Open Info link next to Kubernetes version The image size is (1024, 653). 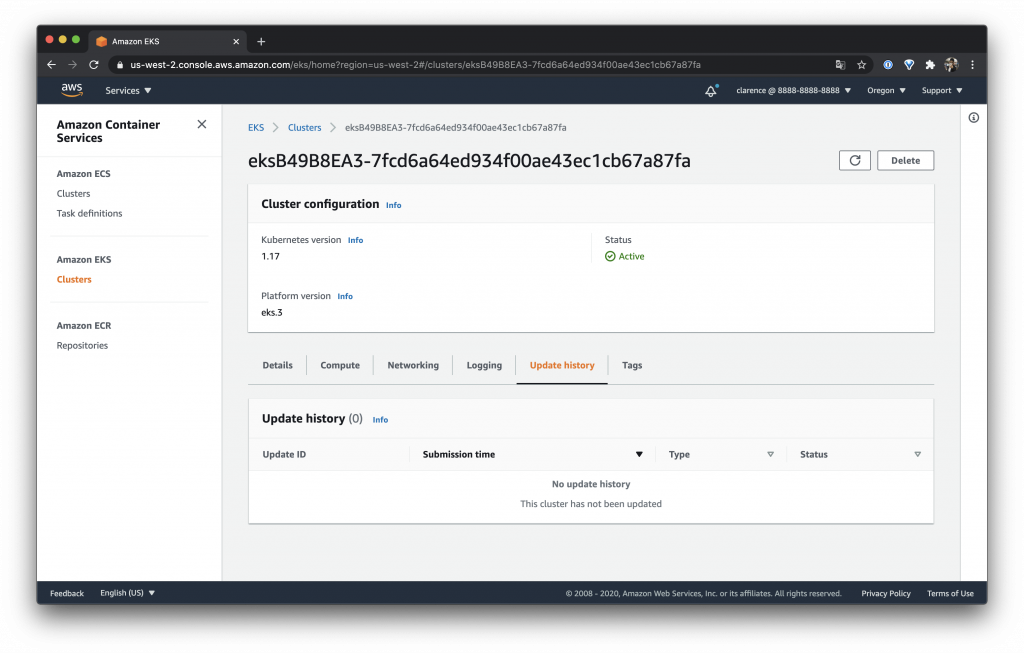click(355, 240)
